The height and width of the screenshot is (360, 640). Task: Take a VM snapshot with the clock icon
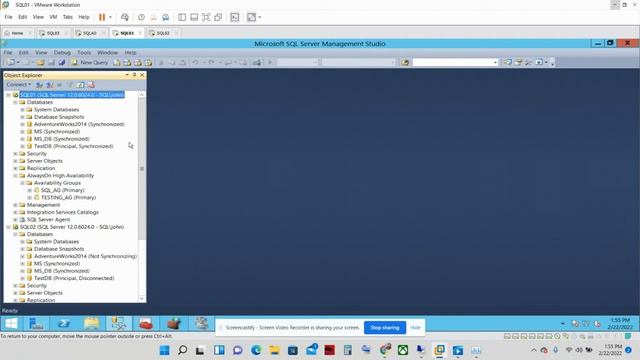(x=141, y=17)
